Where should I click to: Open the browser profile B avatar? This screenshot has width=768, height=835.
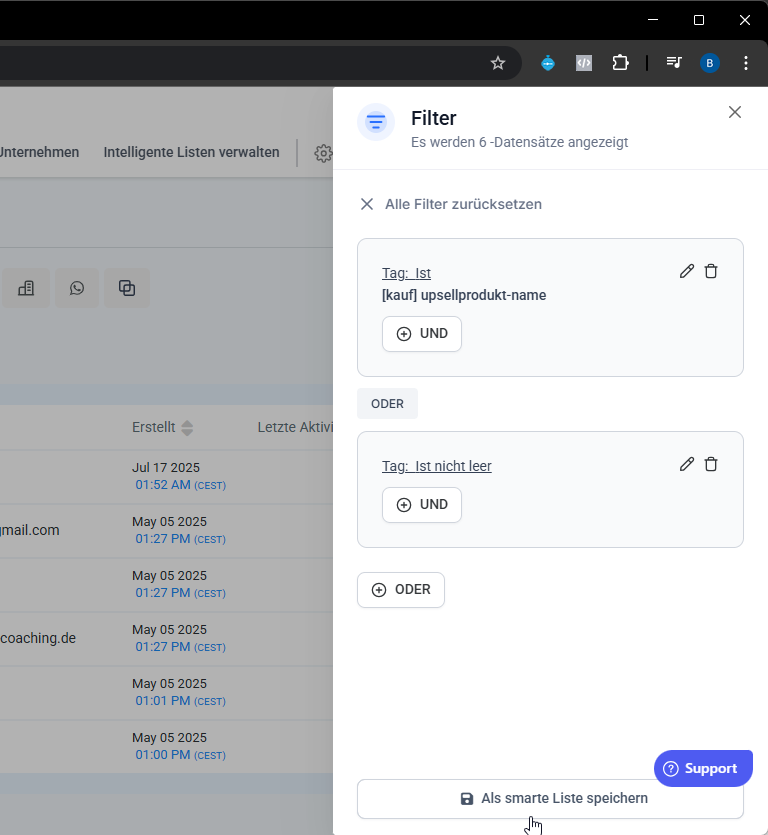pyautogui.click(x=709, y=63)
